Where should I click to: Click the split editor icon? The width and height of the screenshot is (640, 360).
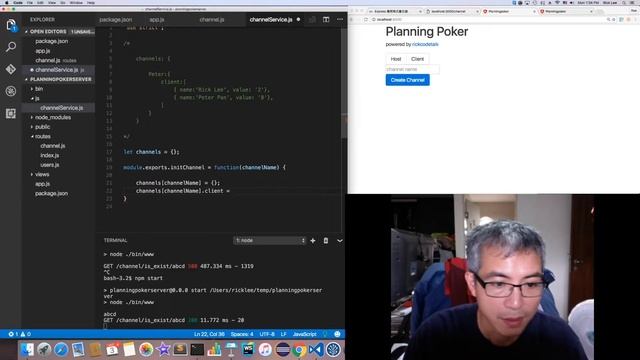(x=326, y=19)
